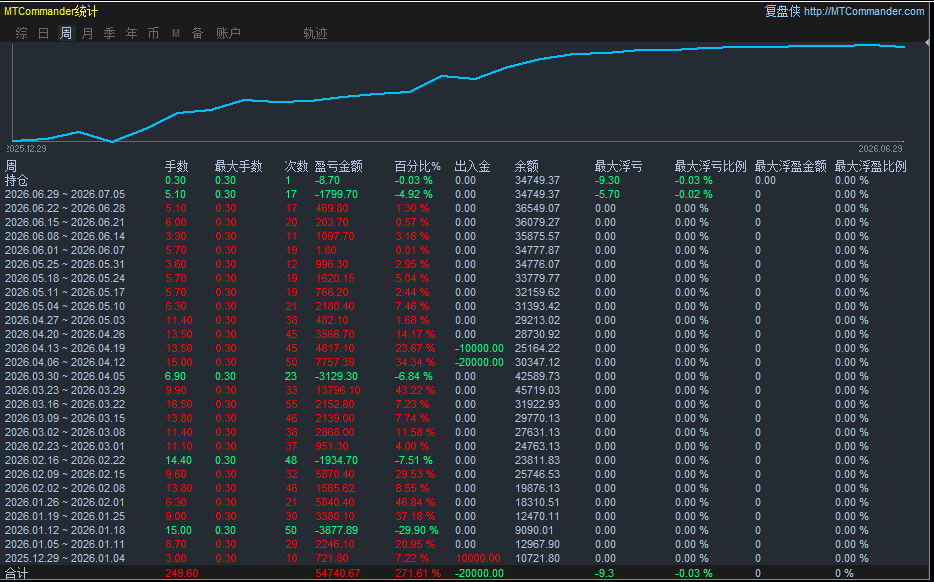This screenshot has height=582, width=934.
Task: Sort by the 盈亏金额 column header
Action: 338,166
